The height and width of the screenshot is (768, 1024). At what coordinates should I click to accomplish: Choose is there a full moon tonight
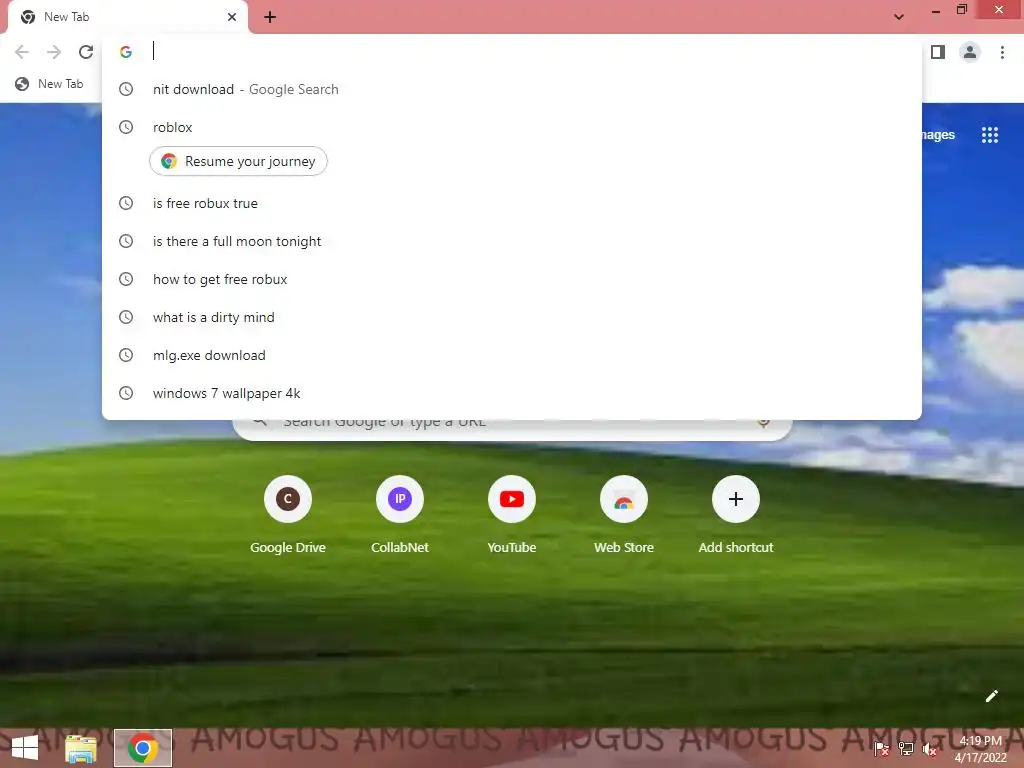(511, 242)
